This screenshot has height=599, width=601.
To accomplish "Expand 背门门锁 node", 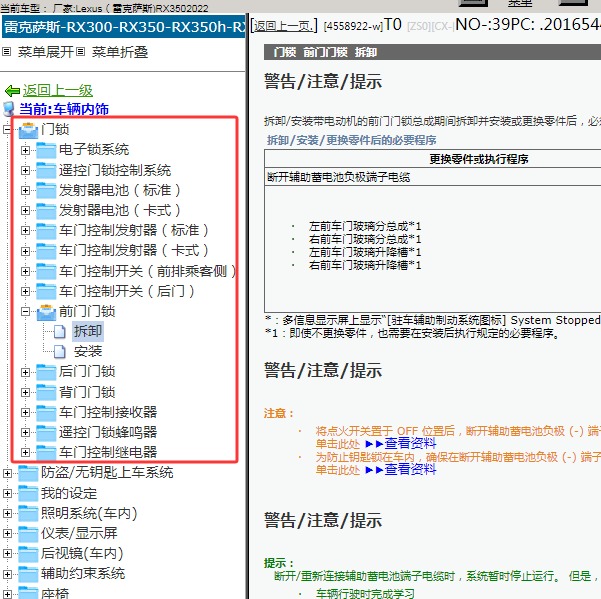I will pyautogui.click(x=25, y=392).
